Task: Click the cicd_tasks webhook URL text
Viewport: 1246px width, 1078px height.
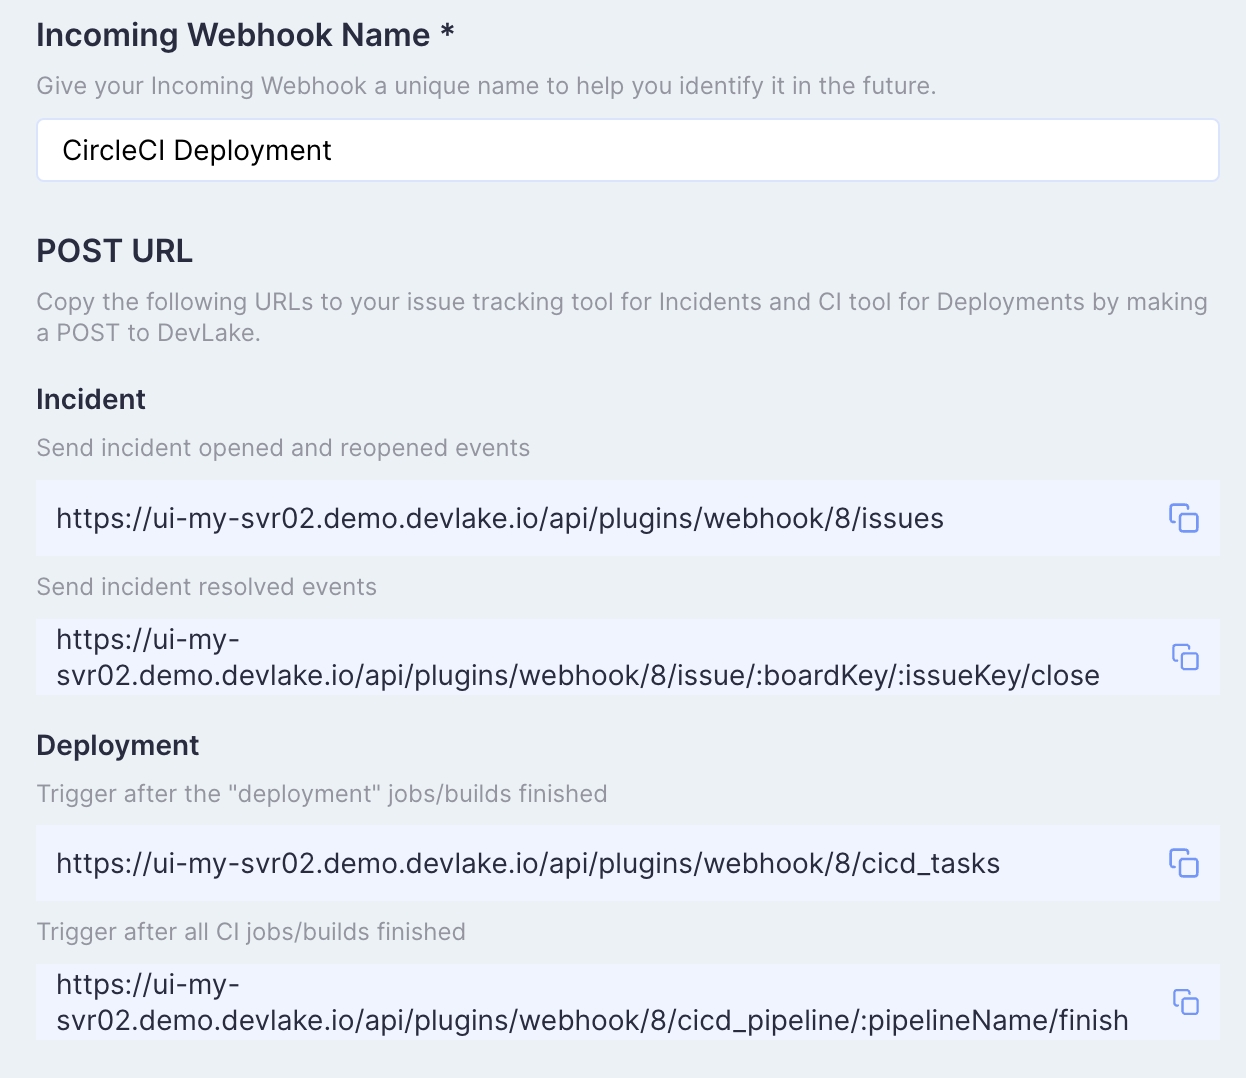Action: click(528, 863)
